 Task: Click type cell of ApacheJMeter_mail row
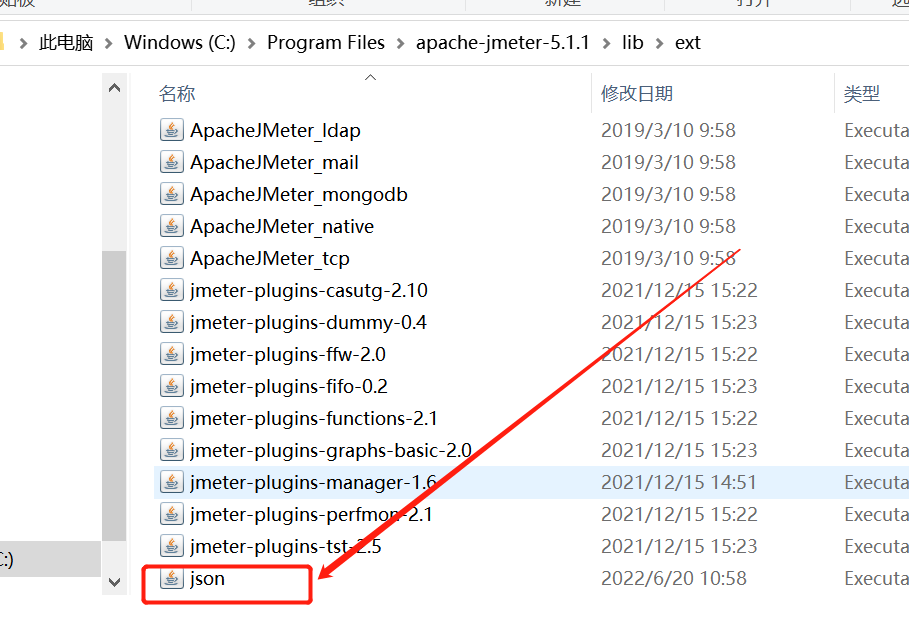(x=877, y=162)
